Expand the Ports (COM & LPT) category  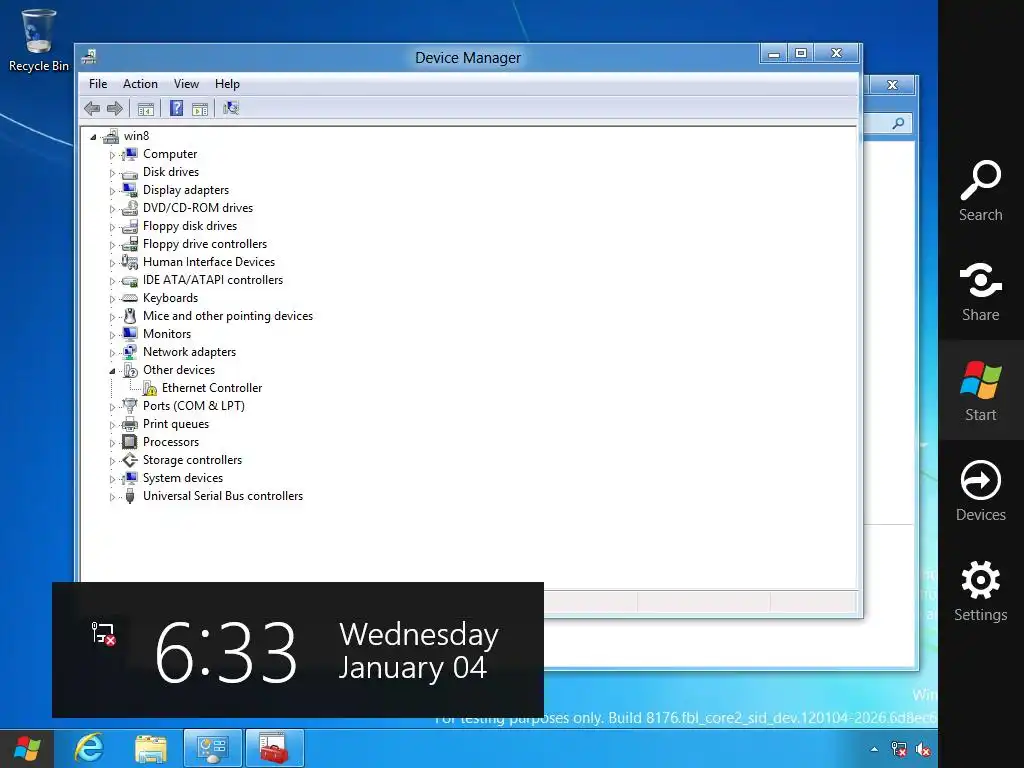point(112,408)
